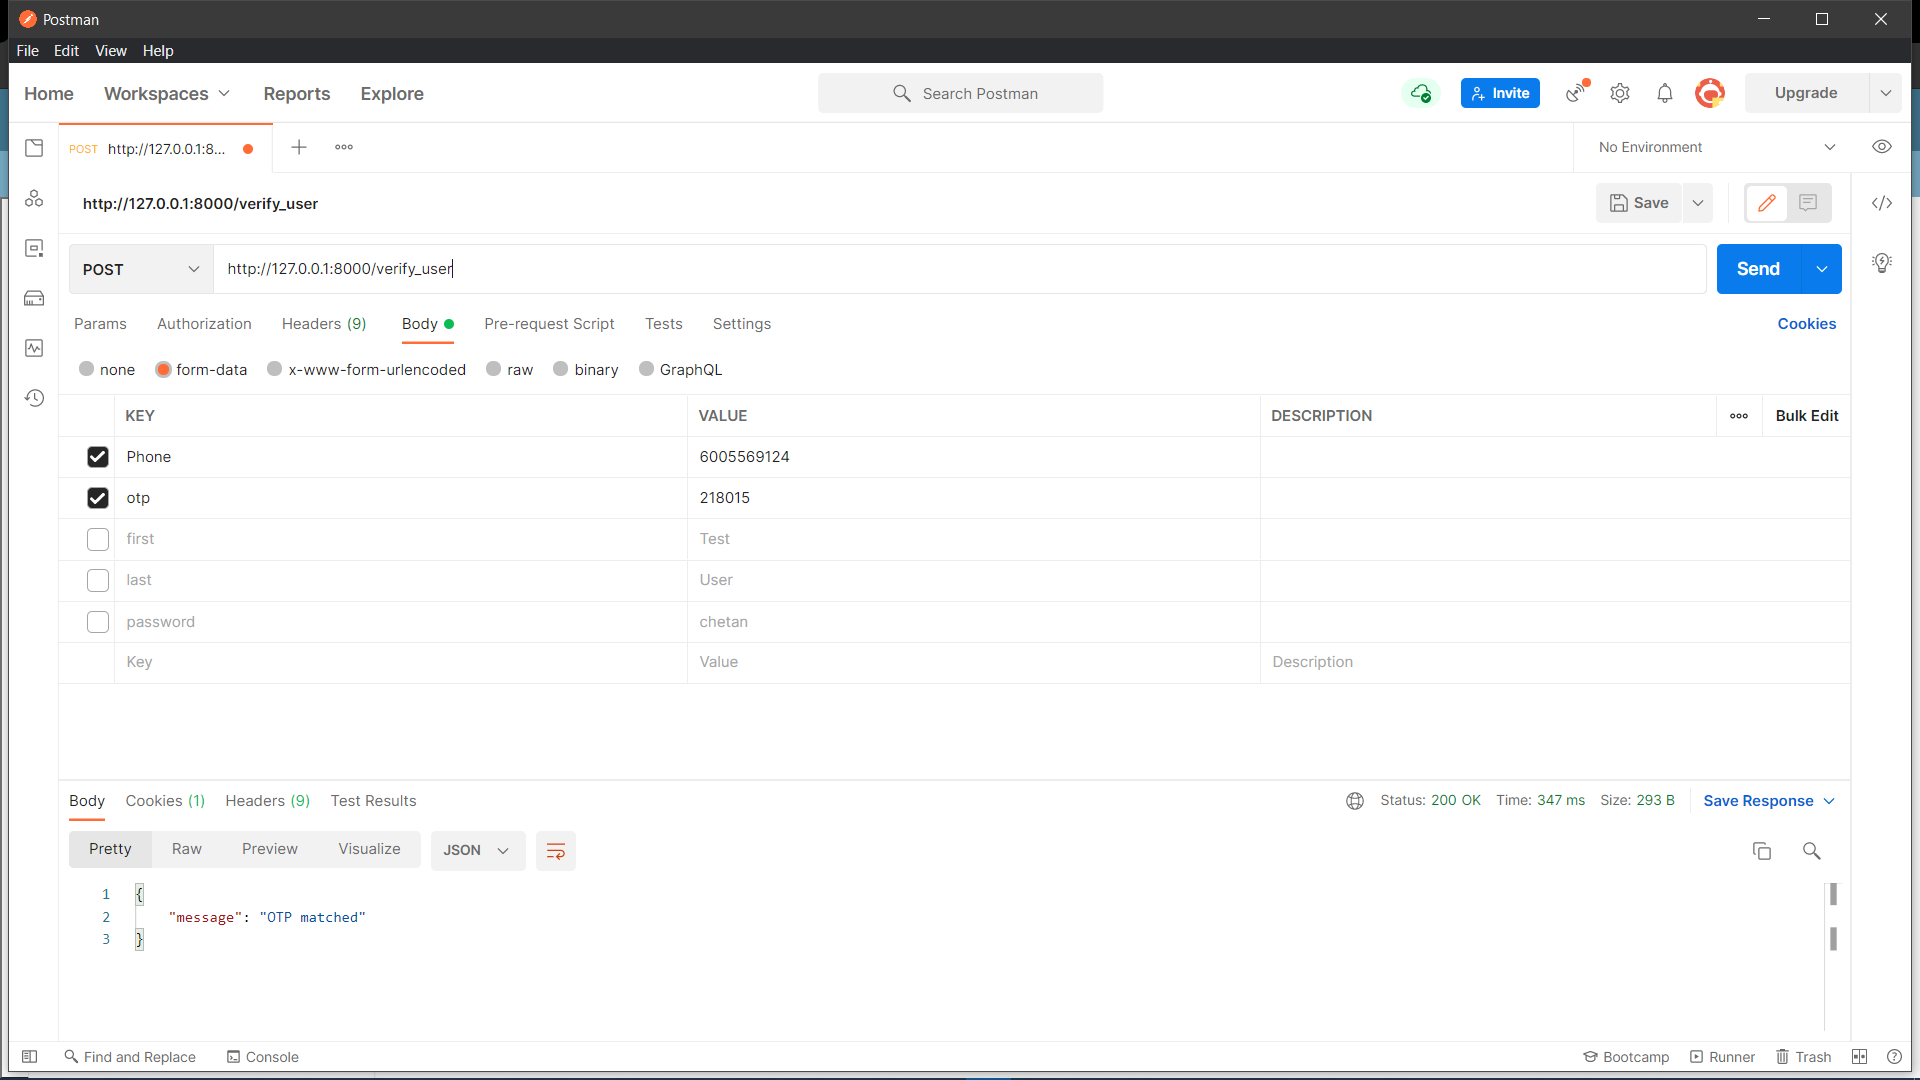
Task: Open the POST method dropdown
Action: (x=141, y=270)
